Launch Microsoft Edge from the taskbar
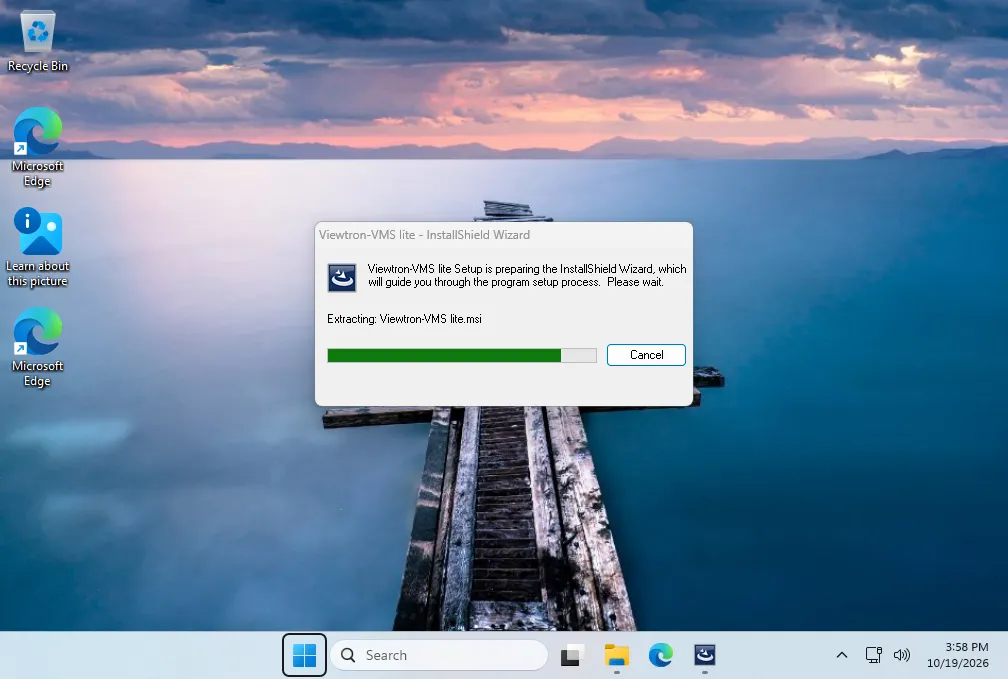This screenshot has height=679, width=1008. tap(661, 655)
